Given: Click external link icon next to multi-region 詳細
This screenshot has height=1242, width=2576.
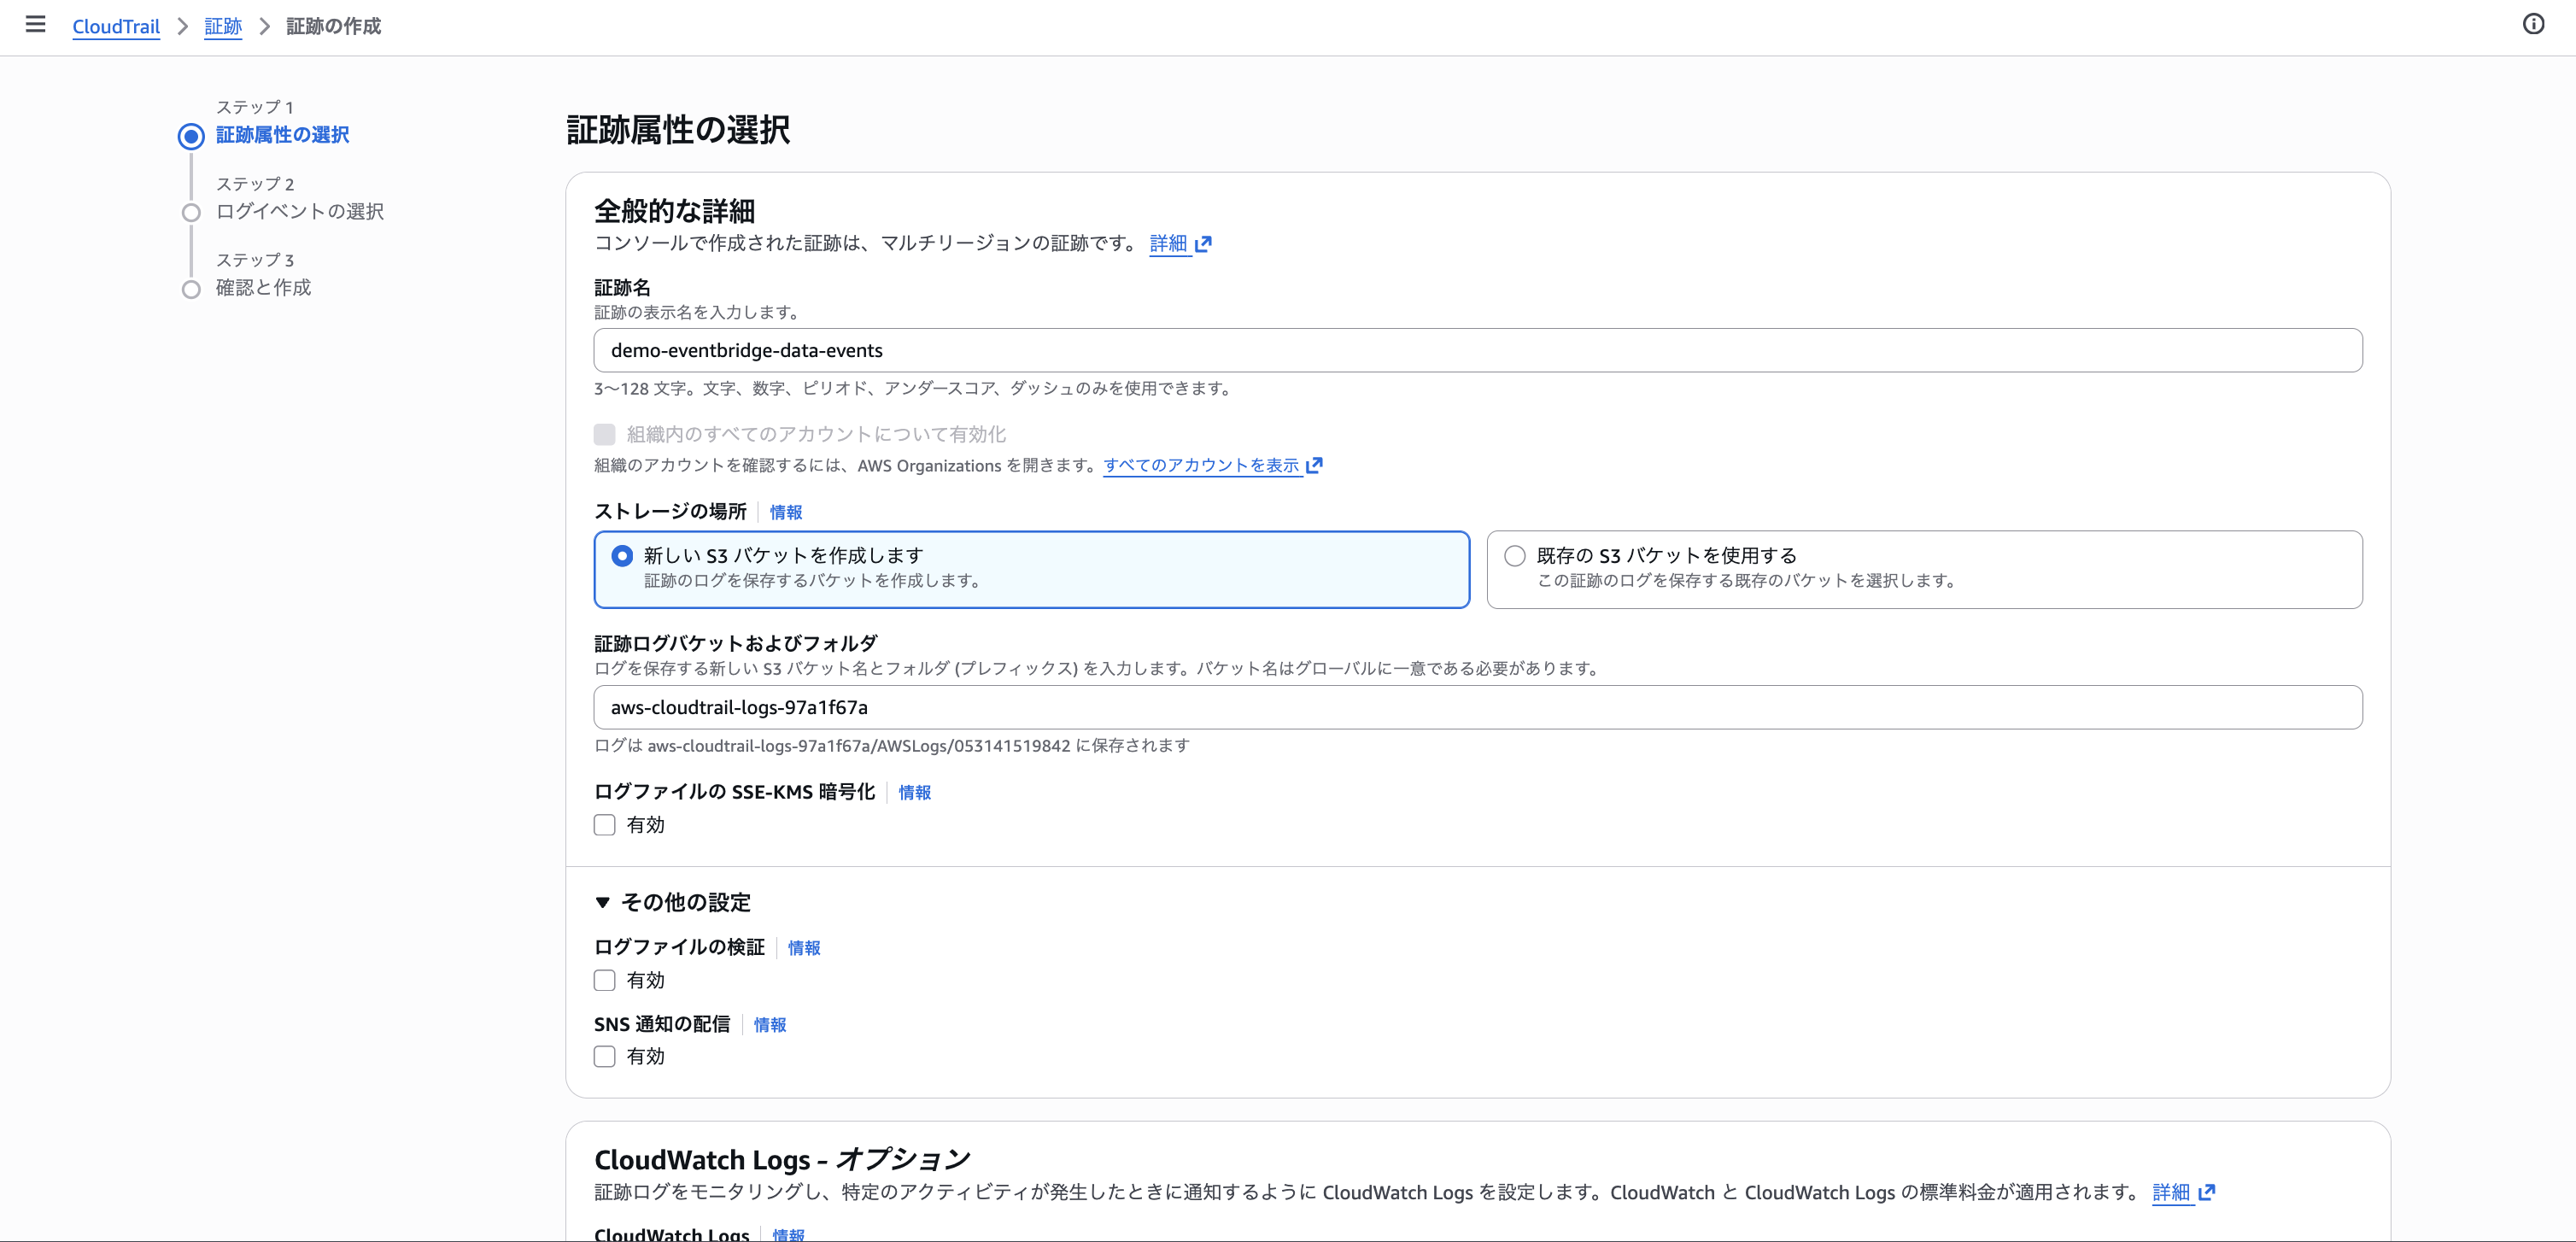Looking at the screenshot, I should click(x=1204, y=243).
